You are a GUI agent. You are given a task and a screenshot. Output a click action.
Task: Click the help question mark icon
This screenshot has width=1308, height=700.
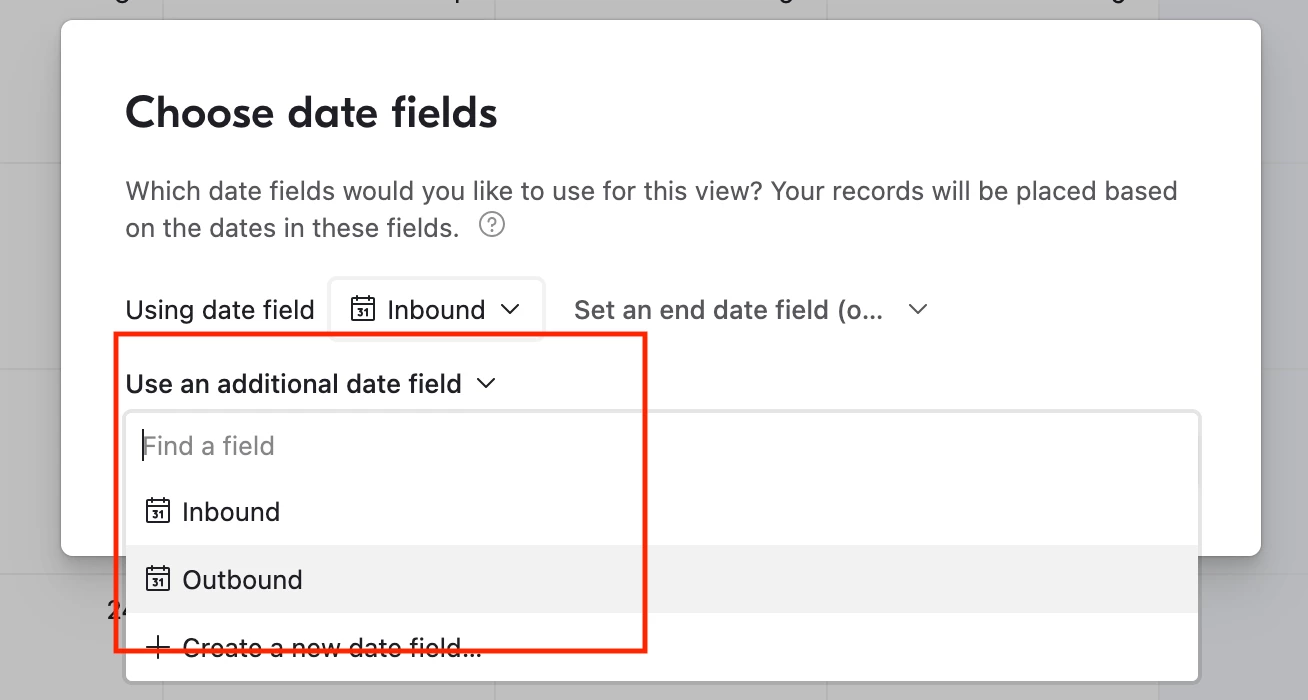492,226
